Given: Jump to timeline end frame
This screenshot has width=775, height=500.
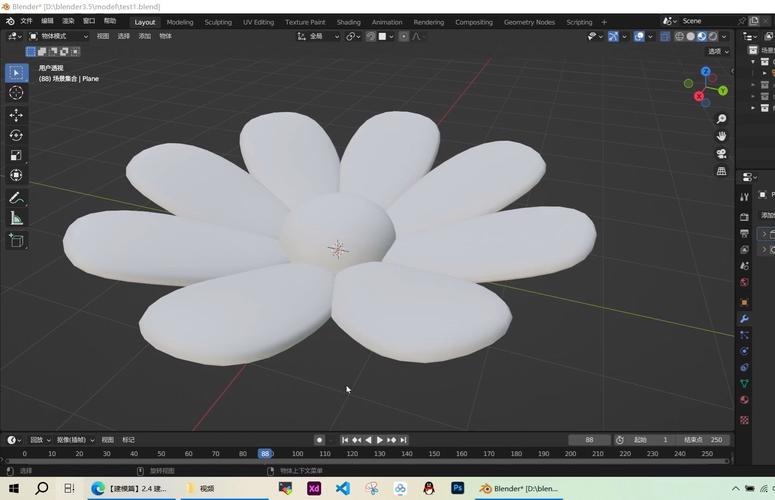Looking at the screenshot, I should click(404, 440).
